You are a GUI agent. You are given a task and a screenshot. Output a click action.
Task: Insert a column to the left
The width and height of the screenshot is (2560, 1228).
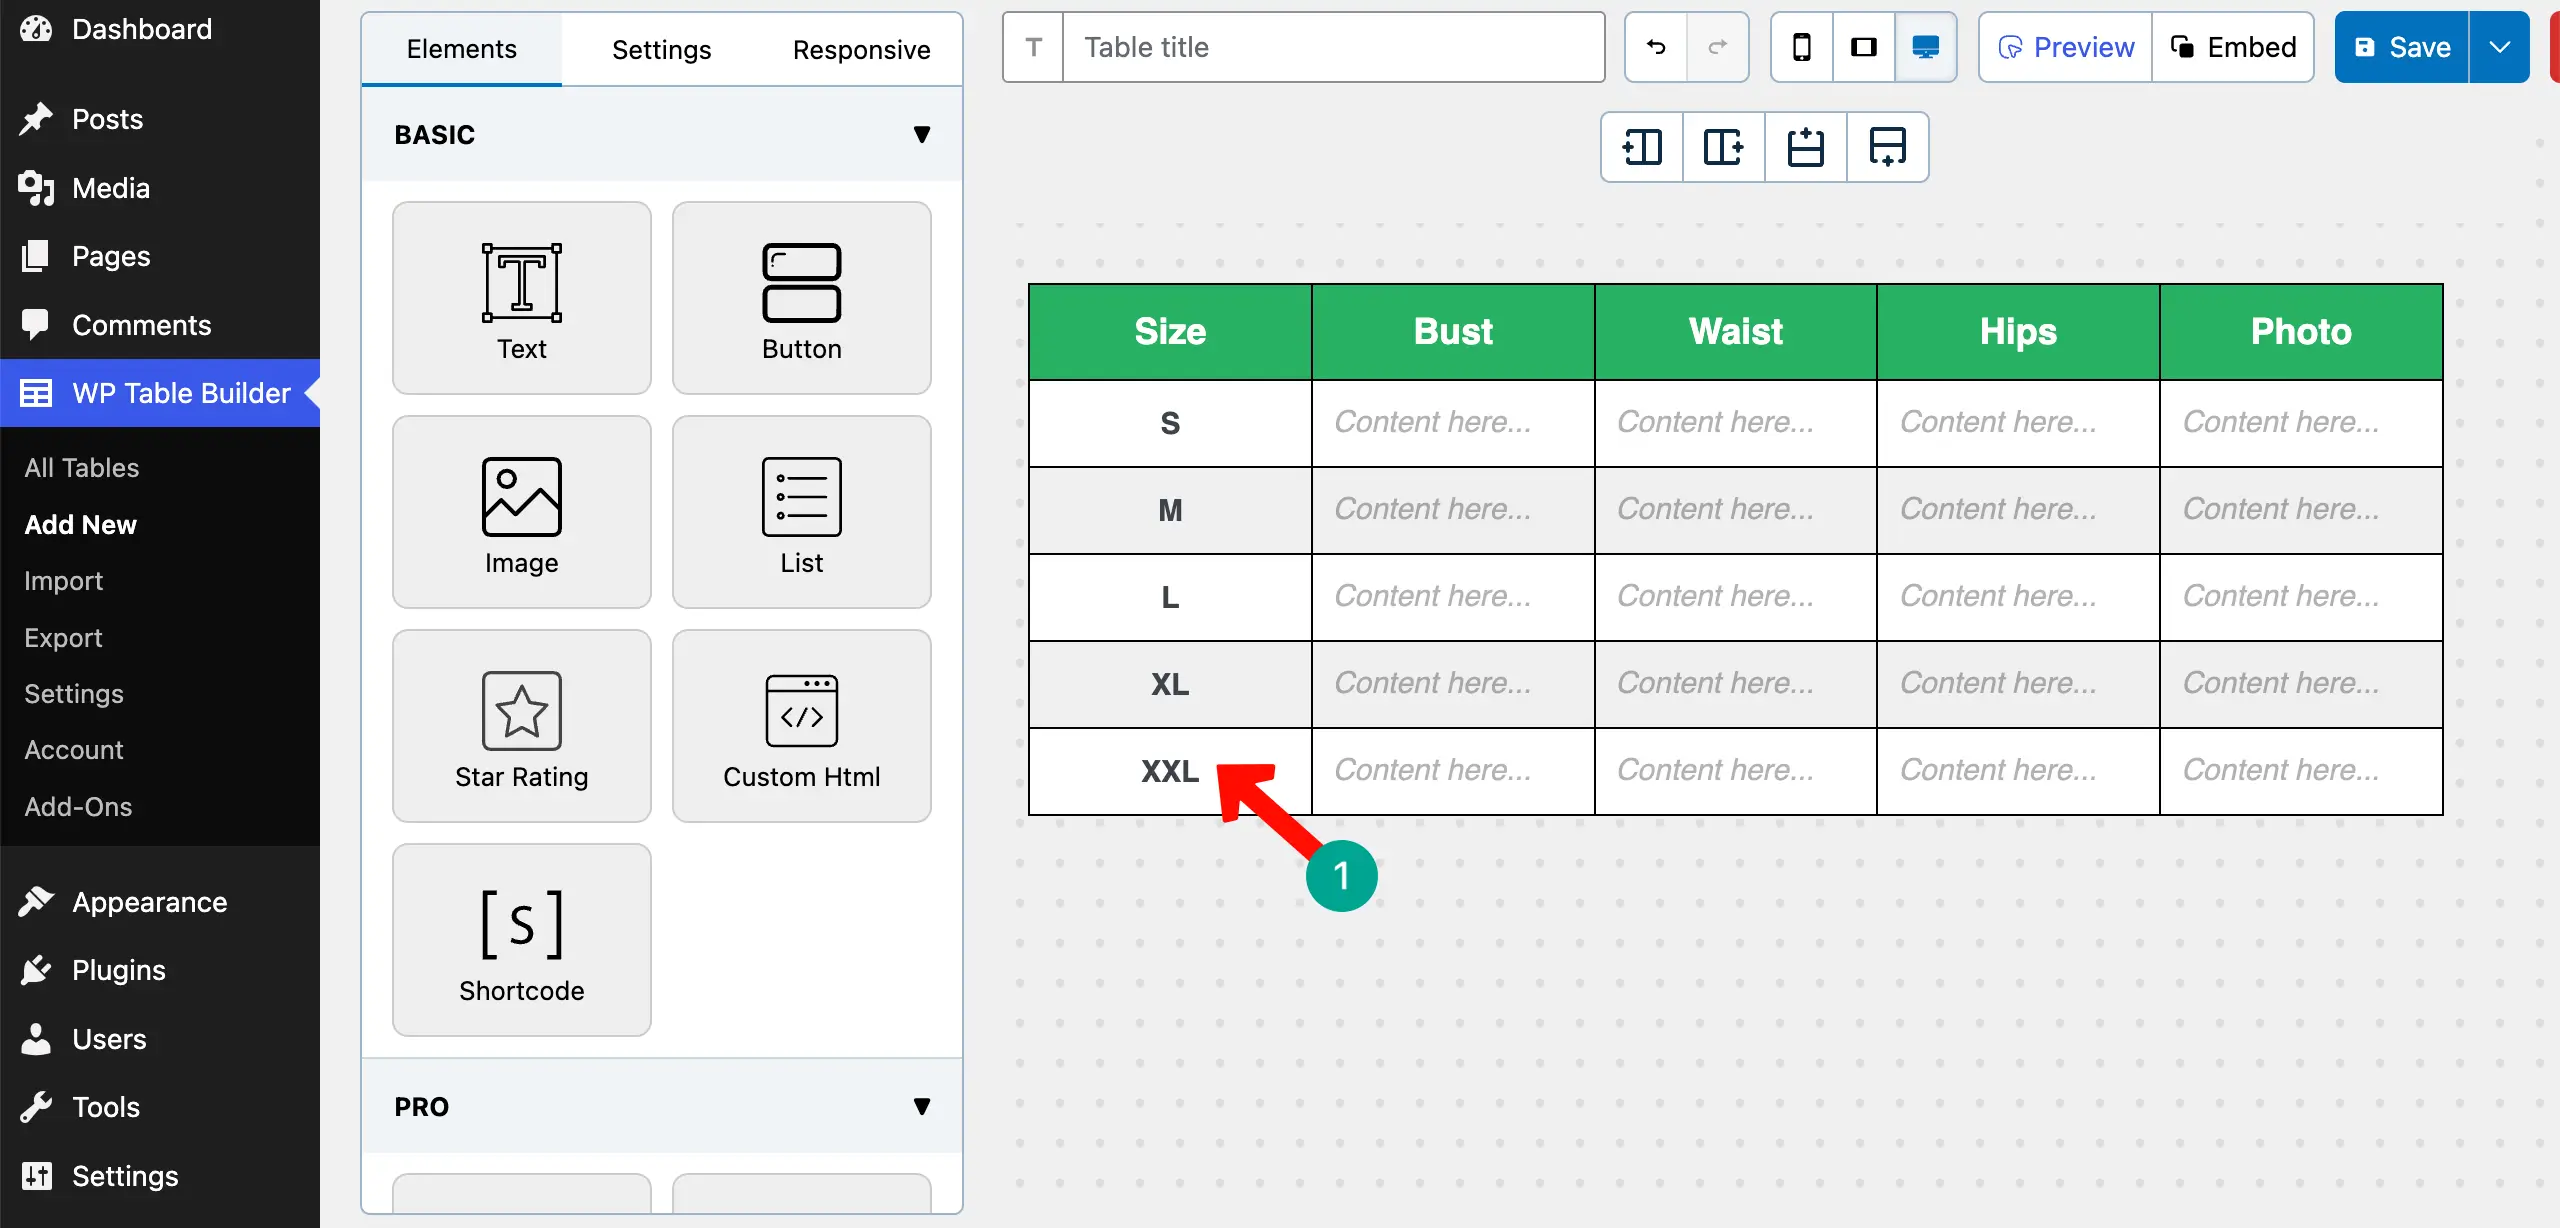(1641, 147)
